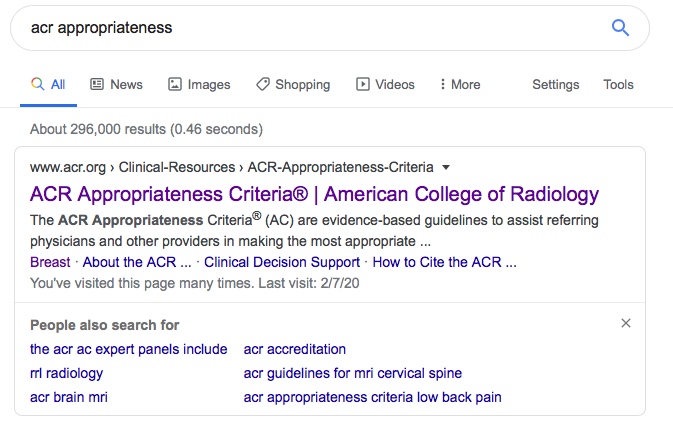
Task: Select the acr brain mri suggestion
Action: tap(69, 397)
